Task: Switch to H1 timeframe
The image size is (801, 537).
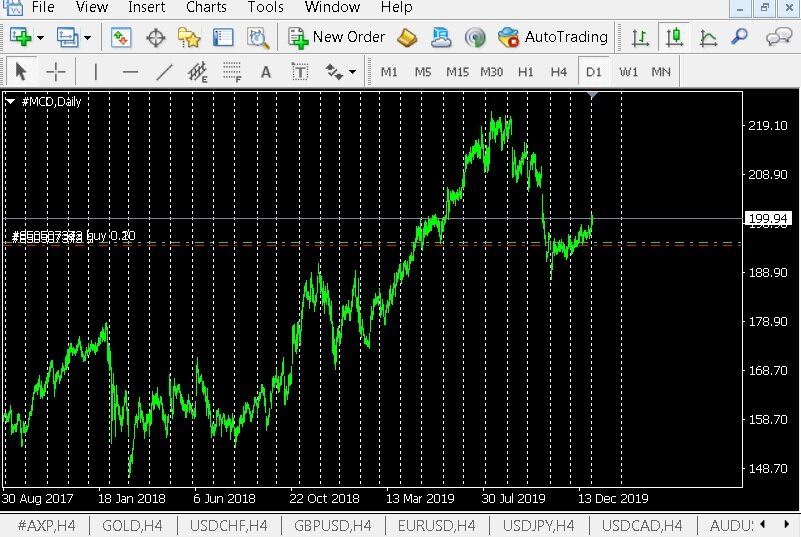Action: point(526,72)
